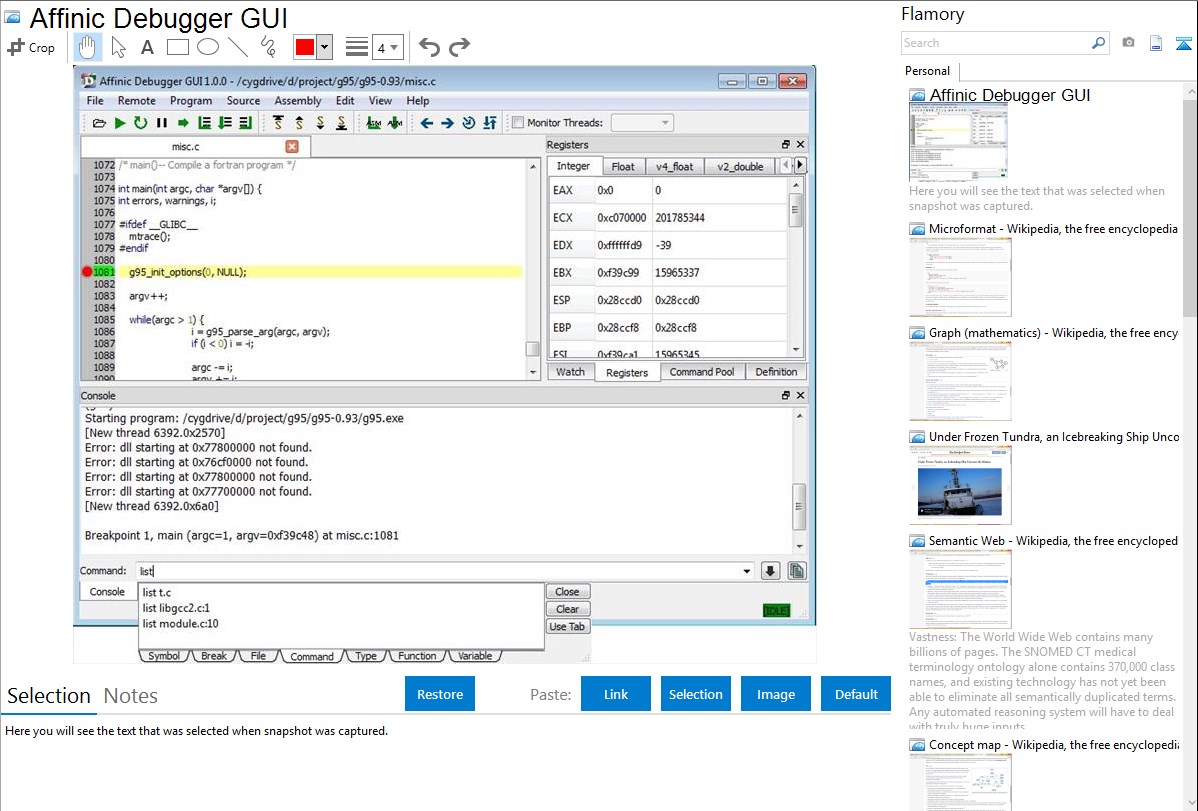This screenshot has height=811, width=1198.
Task: Continue execution with green right-arrow icon
Action: coord(183,123)
